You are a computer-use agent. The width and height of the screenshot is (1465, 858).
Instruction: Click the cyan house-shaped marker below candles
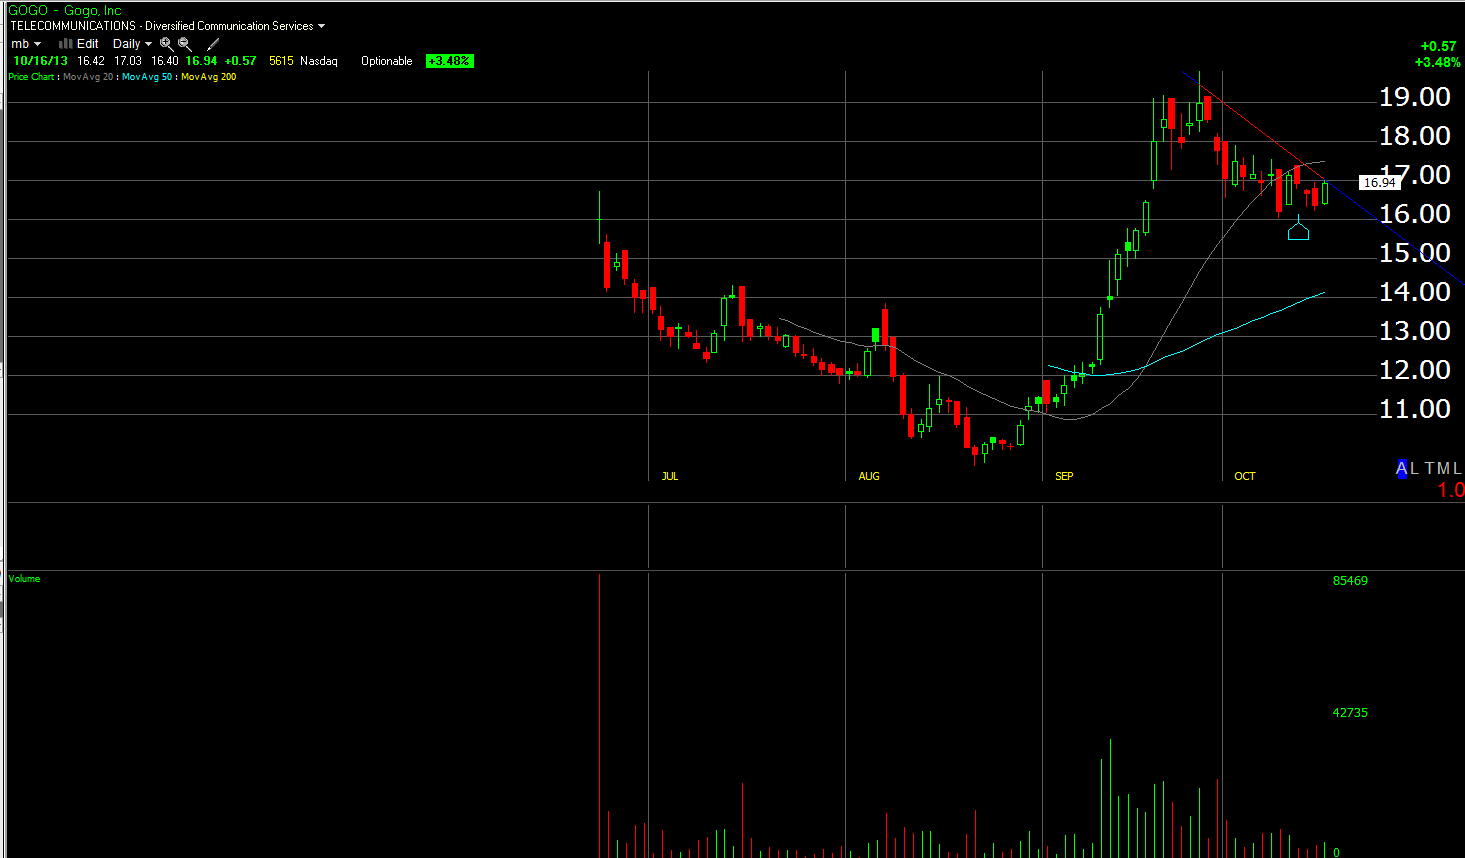[1298, 230]
